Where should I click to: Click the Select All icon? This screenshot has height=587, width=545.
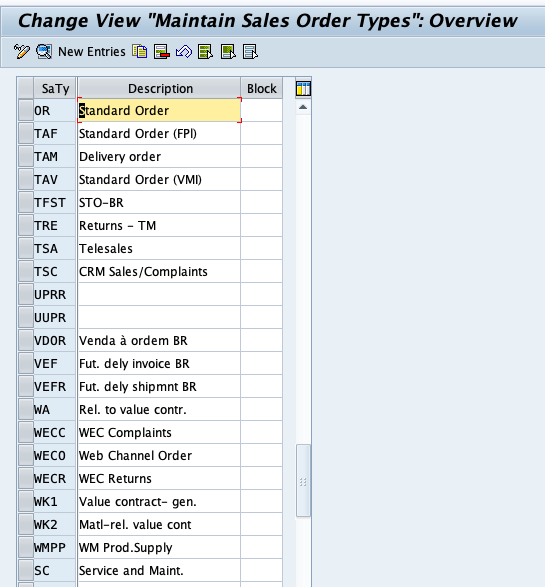click(x=205, y=51)
